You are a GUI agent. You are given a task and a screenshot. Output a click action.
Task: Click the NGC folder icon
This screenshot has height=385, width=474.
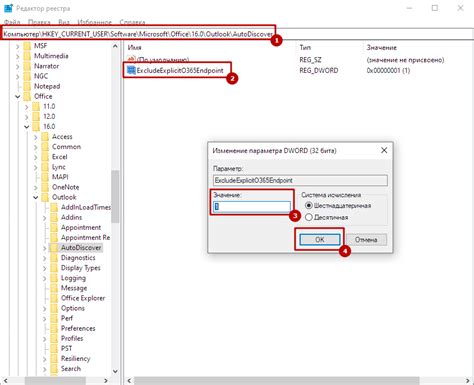pos(27,76)
